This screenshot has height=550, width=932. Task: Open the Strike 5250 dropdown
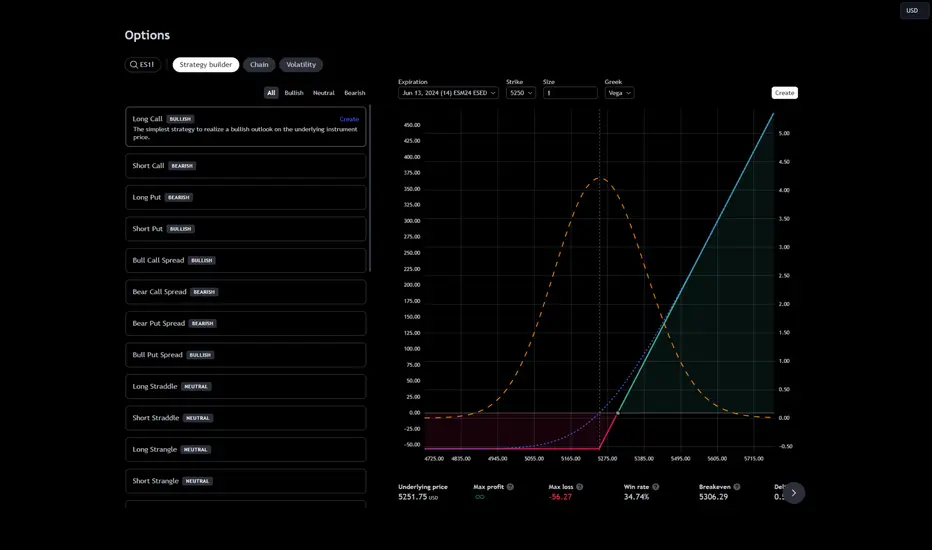(x=521, y=93)
